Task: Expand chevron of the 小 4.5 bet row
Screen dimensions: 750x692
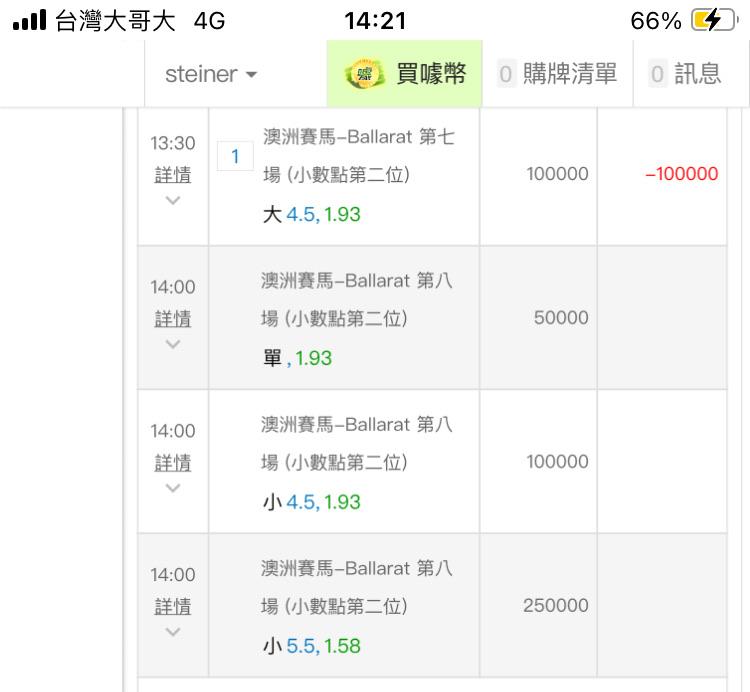Action: point(173,488)
